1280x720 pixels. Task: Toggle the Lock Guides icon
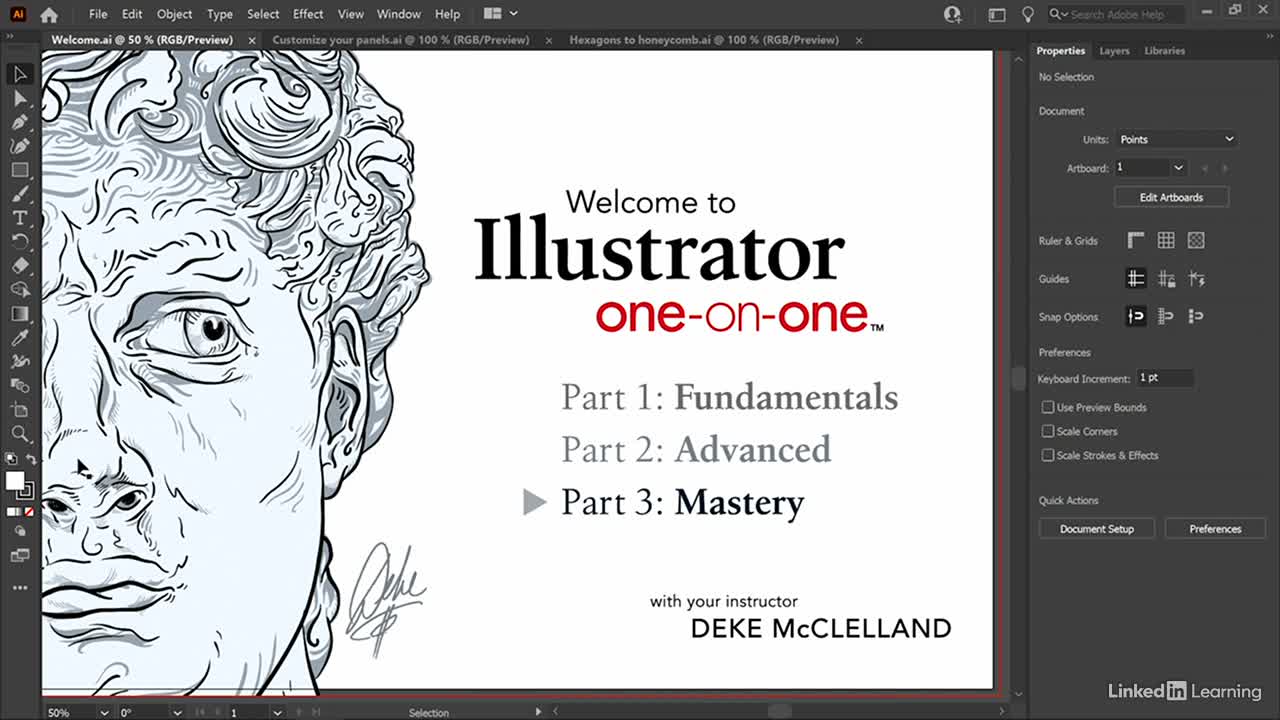tap(1166, 279)
